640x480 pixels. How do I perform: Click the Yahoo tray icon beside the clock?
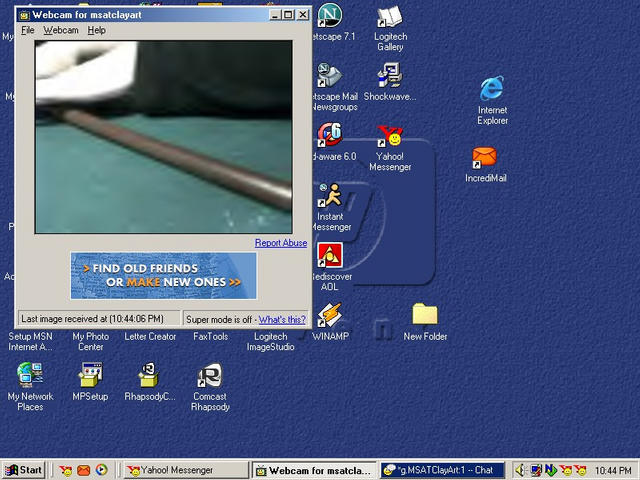tap(580, 470)
